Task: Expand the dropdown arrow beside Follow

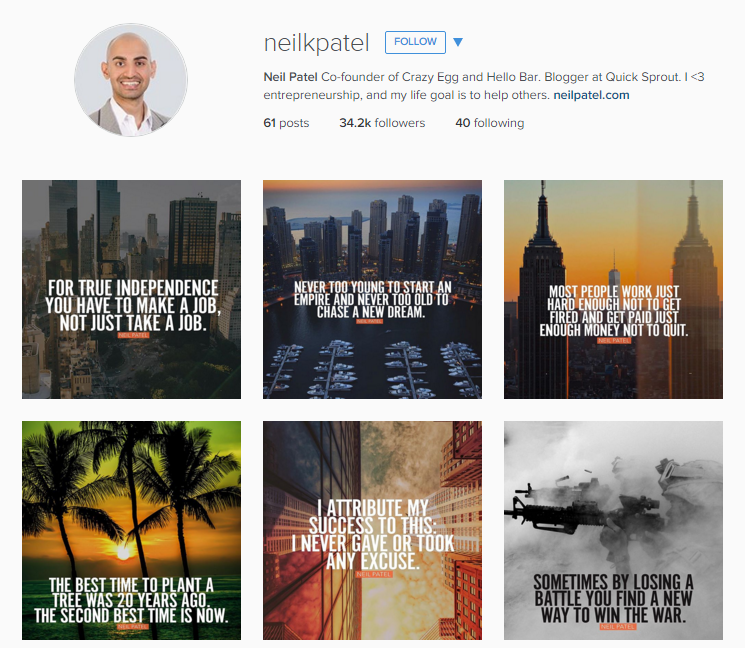Action: [458, 42]
